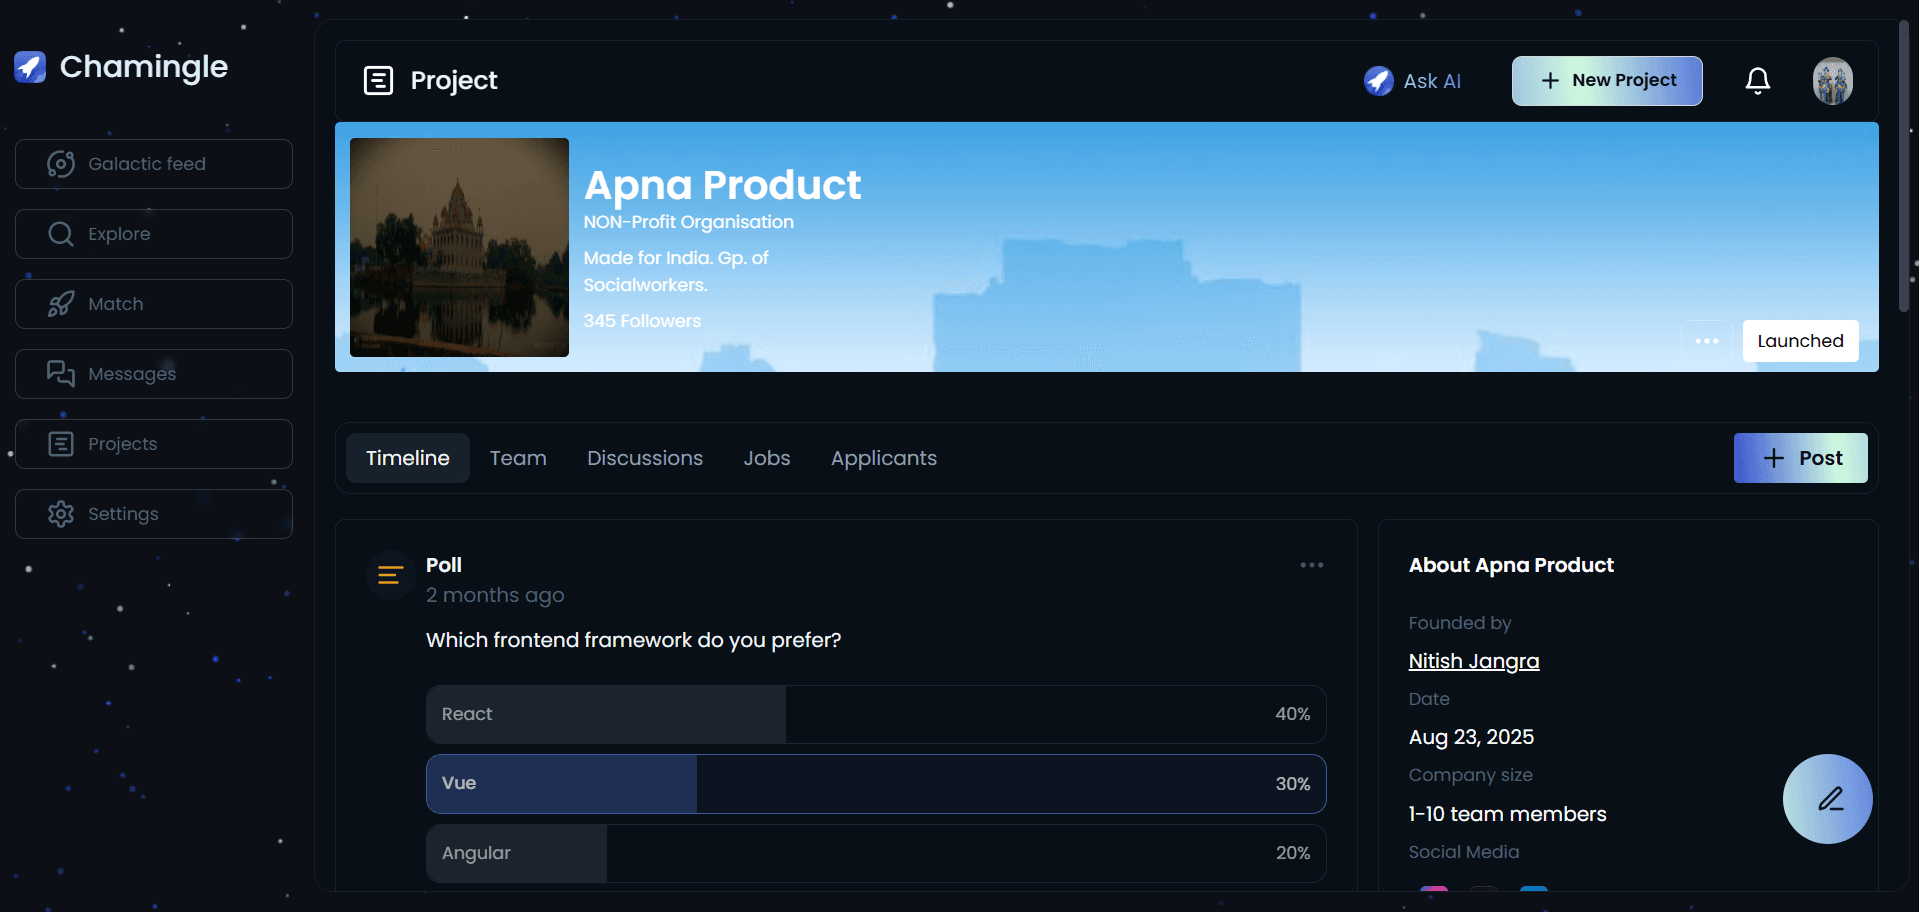Check notifications via the bell icon
This screenshot has height=912, width=1919.
coord(1757,81)
